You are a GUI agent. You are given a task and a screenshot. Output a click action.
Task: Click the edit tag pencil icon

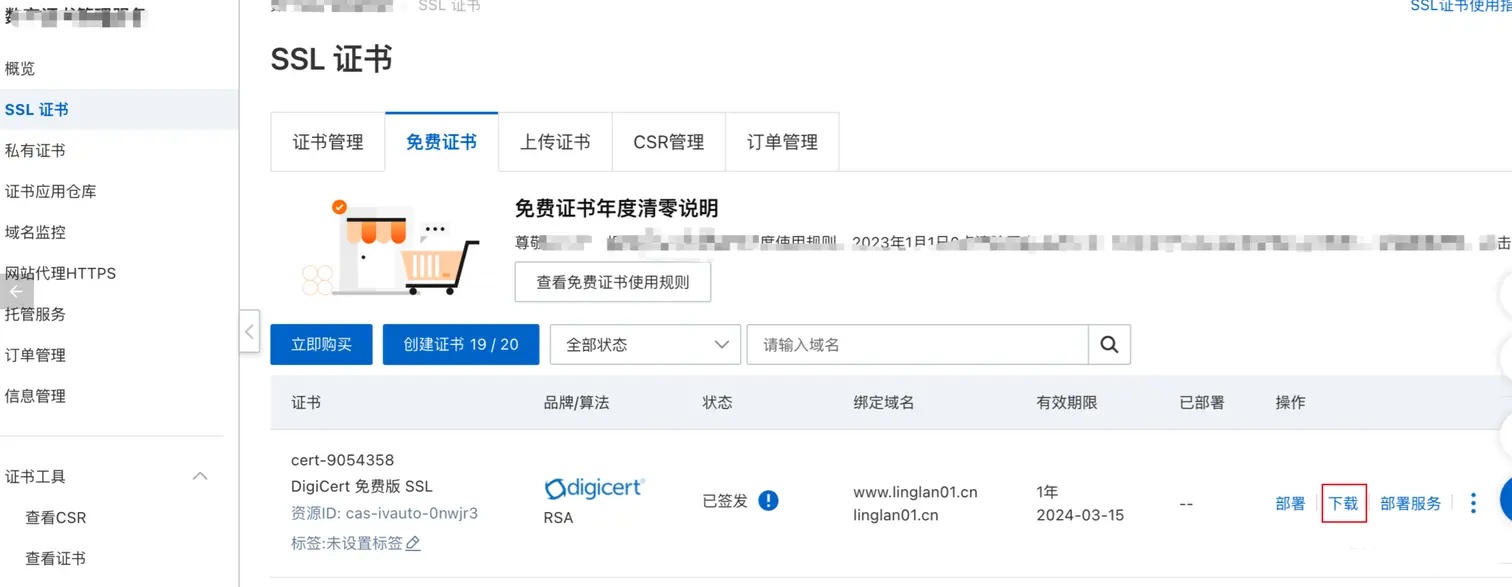(413, 543)
